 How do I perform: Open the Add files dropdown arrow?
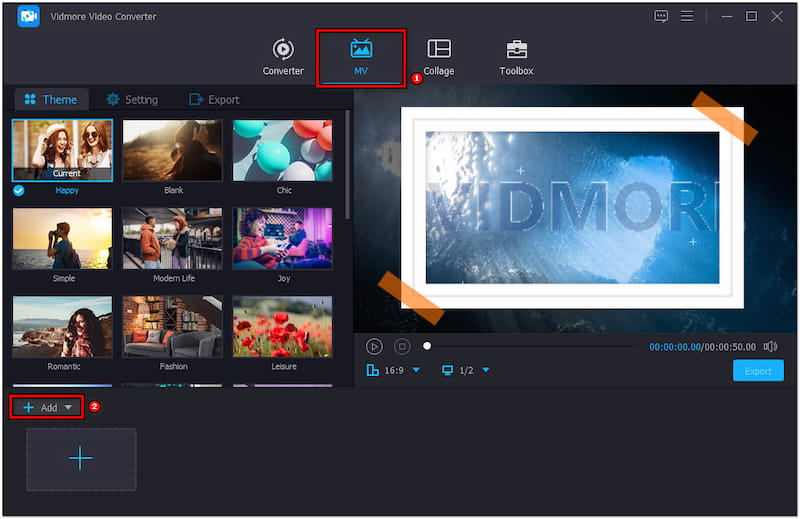click(68, 408)
